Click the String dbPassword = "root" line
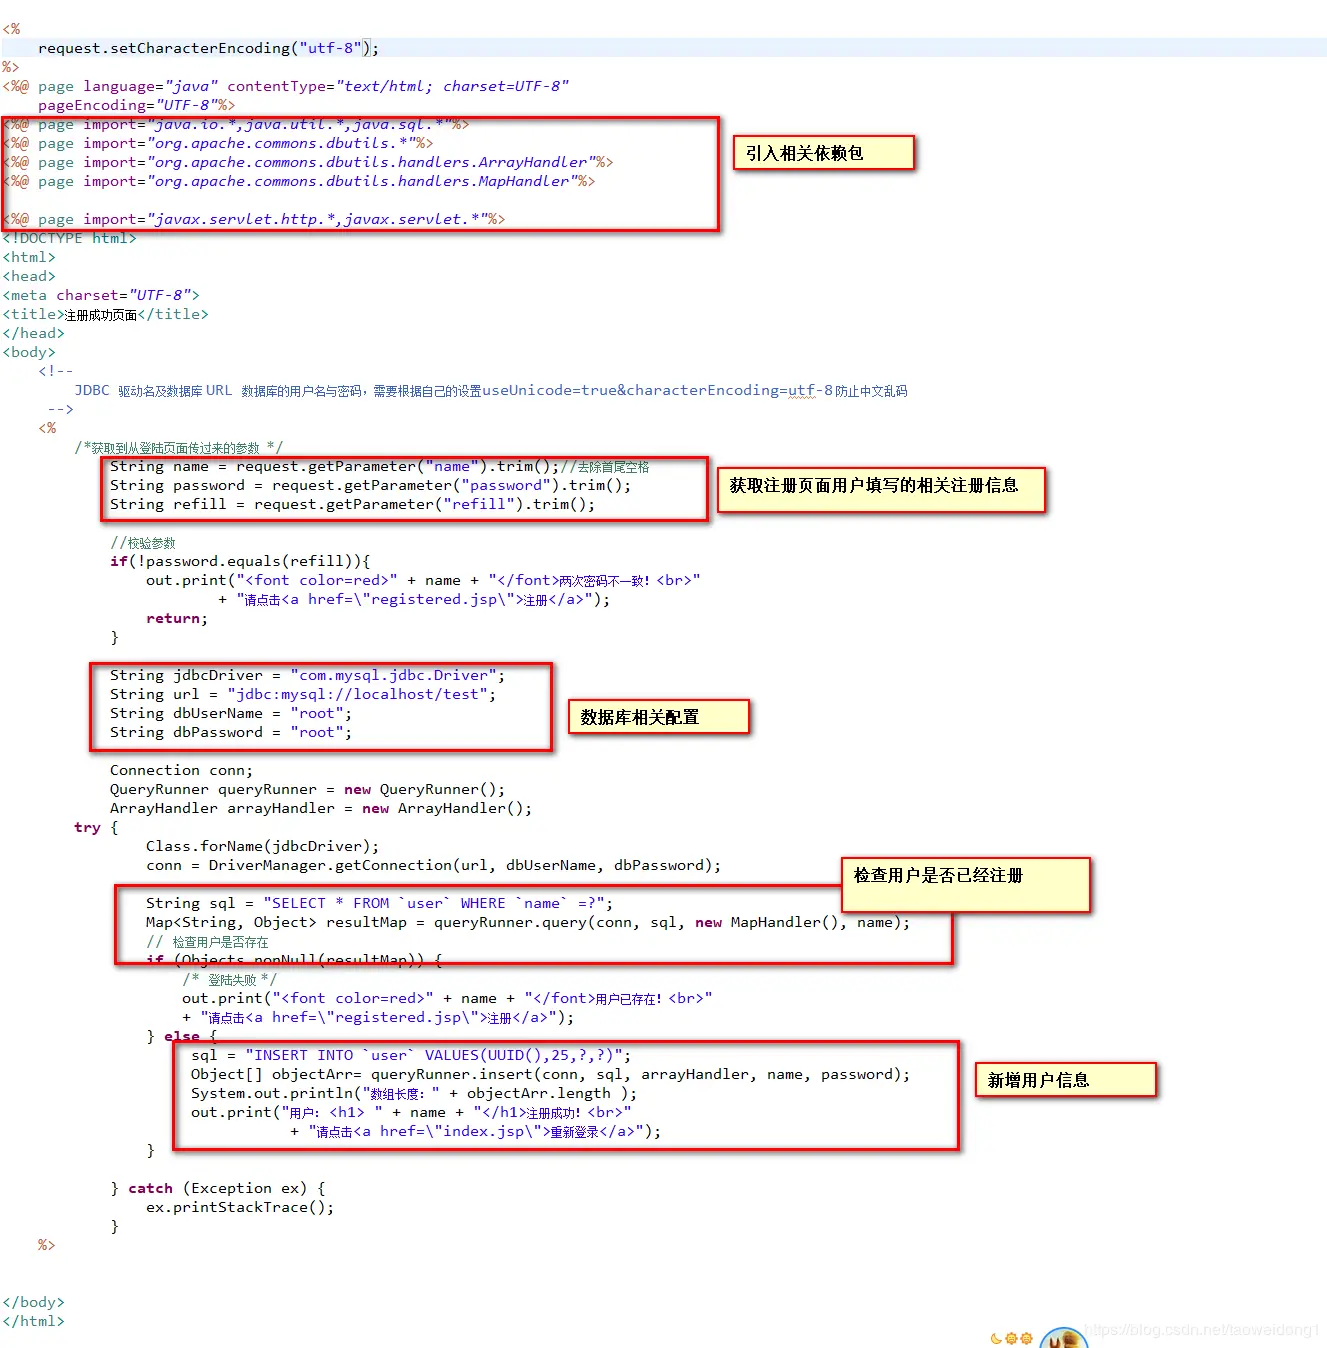 coord(231,732)
